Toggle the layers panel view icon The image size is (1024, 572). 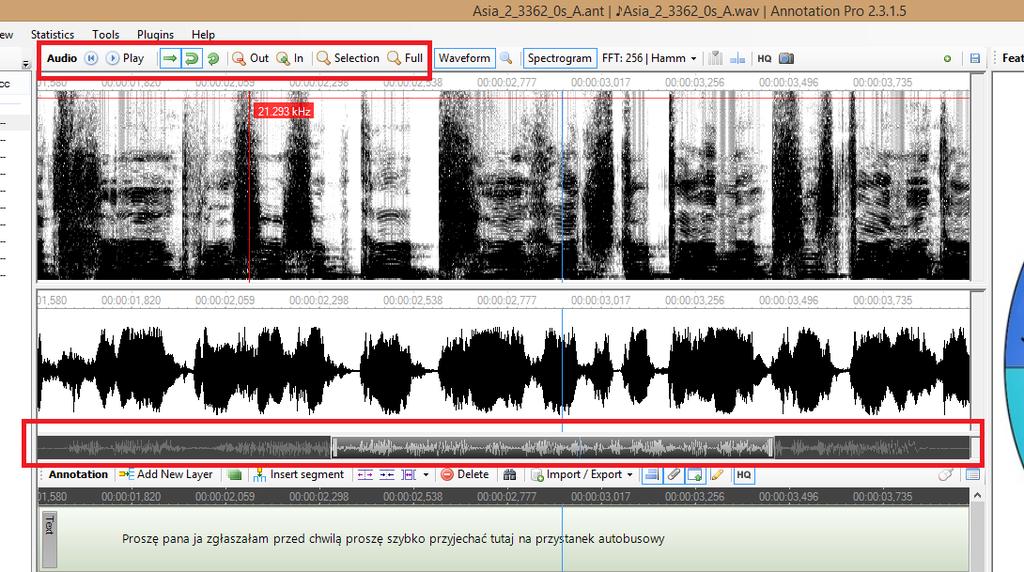pos(651,475)
